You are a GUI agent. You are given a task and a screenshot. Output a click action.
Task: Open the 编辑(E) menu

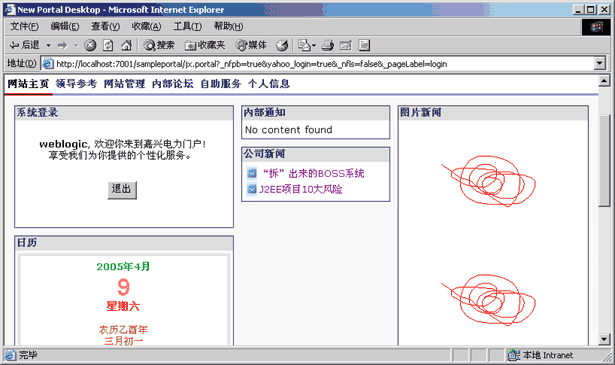[x=65, y=26]
